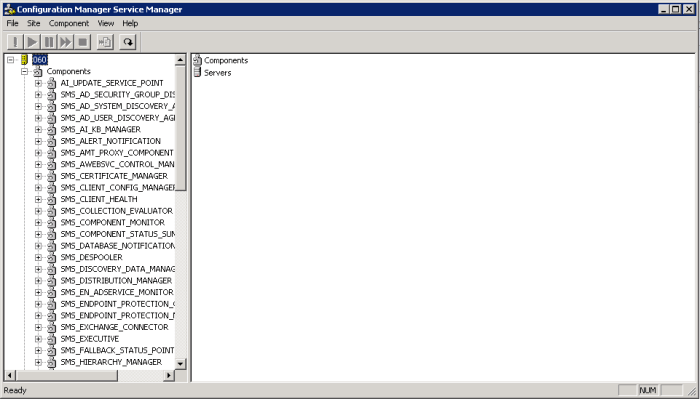700x399 pixels.
Task: Expand SMS_ALERT_NOTIFICATION node
Action: [38, 141]
